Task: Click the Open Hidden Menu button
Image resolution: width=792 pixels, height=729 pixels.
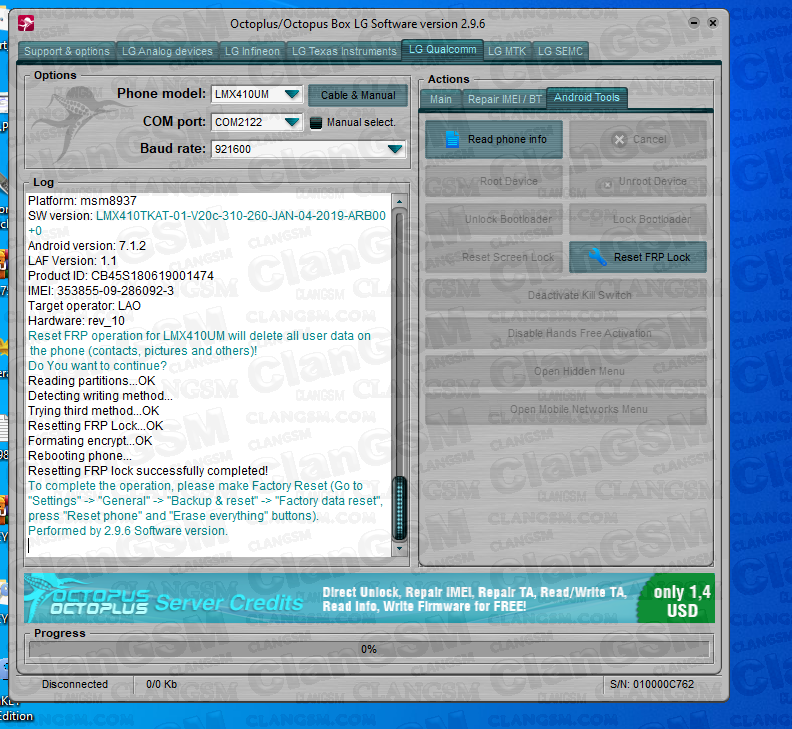Action: pos(566,371)
